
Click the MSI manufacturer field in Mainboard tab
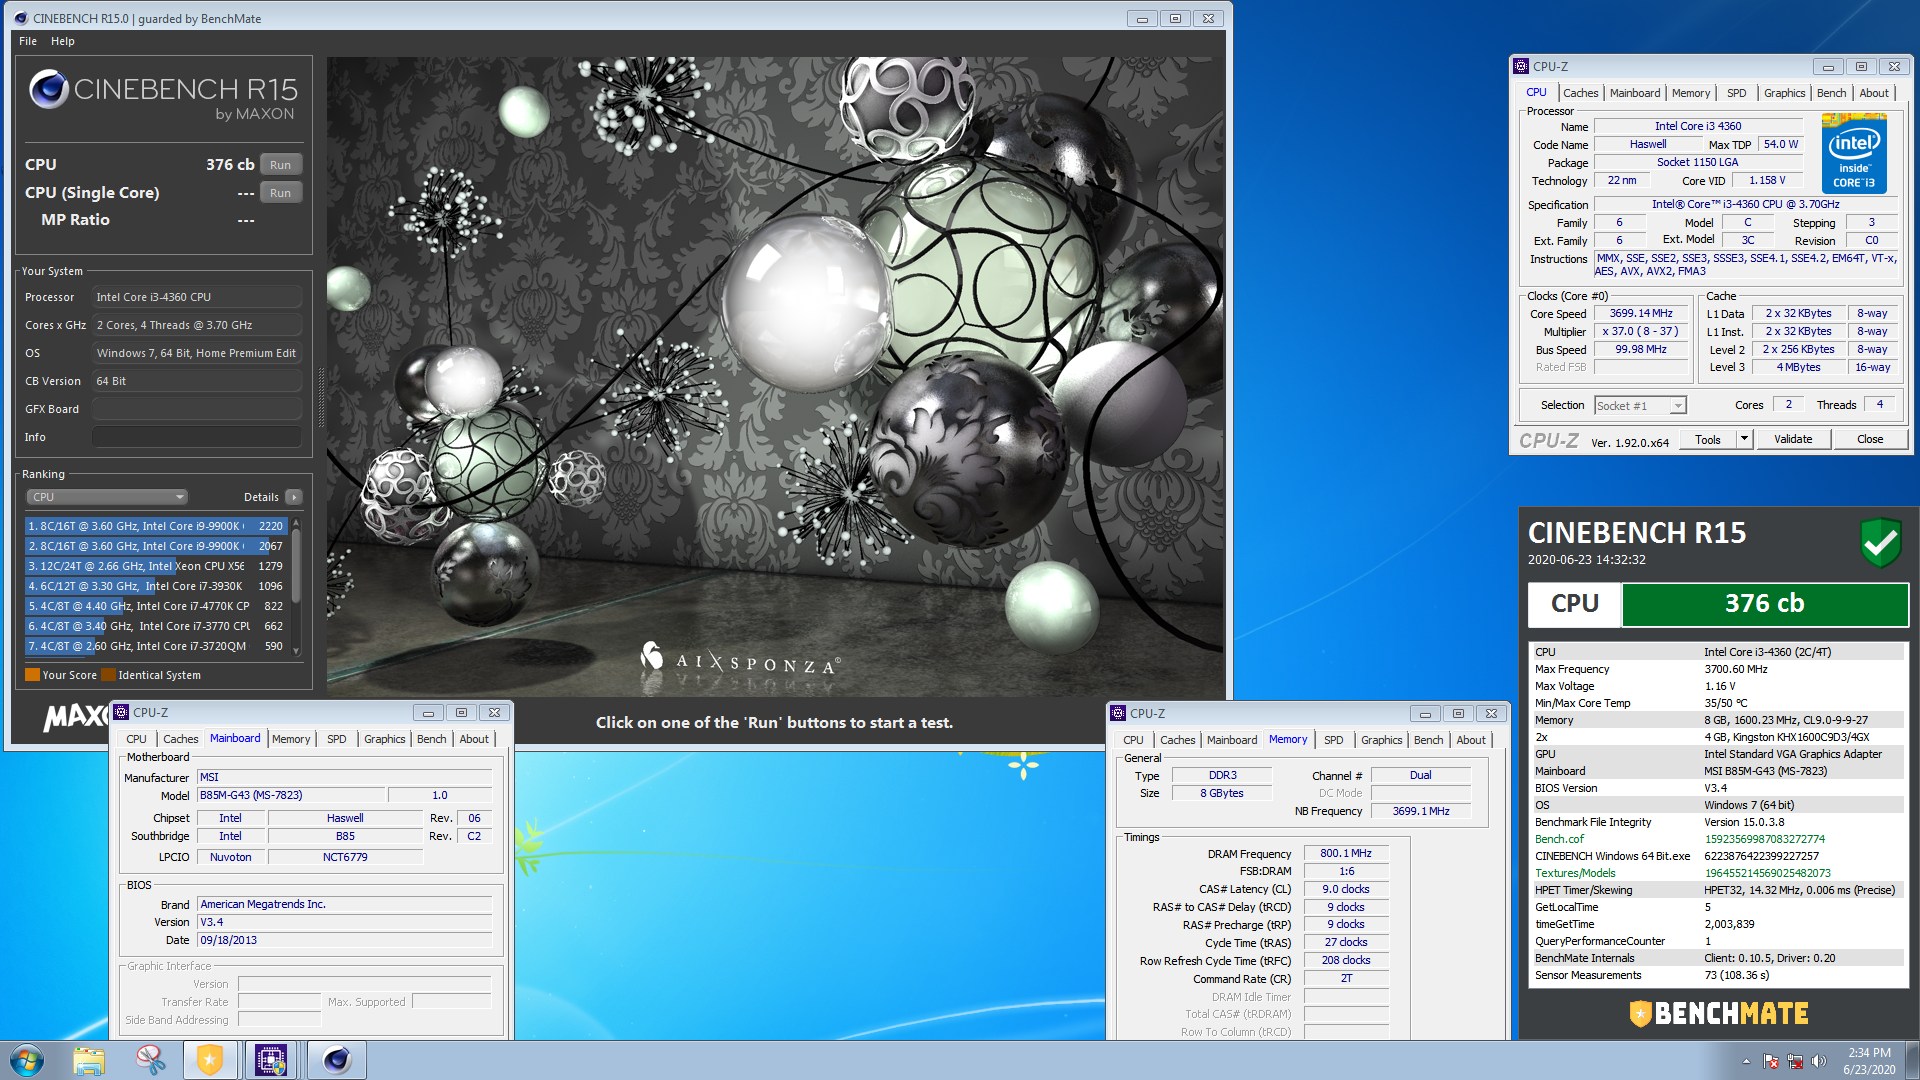[344, 777]
